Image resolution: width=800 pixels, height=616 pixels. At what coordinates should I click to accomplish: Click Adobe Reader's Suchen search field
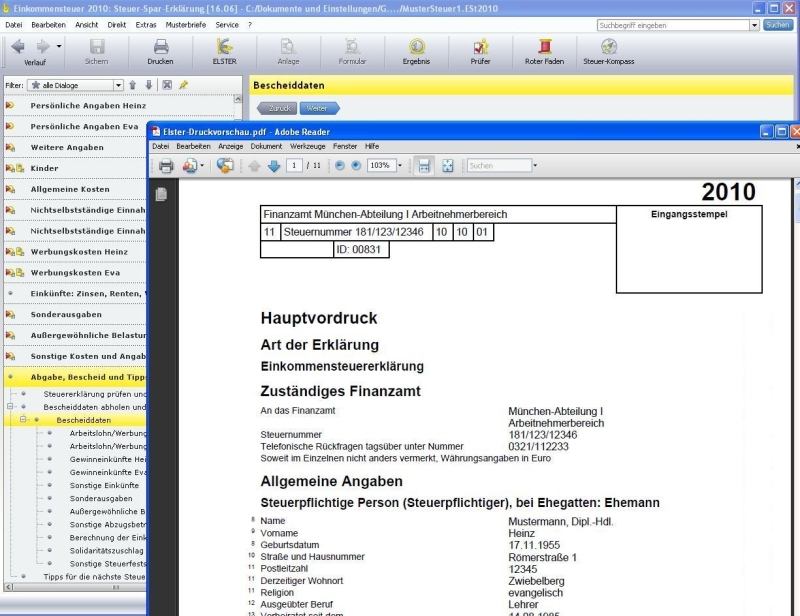[x=499, y=165]
